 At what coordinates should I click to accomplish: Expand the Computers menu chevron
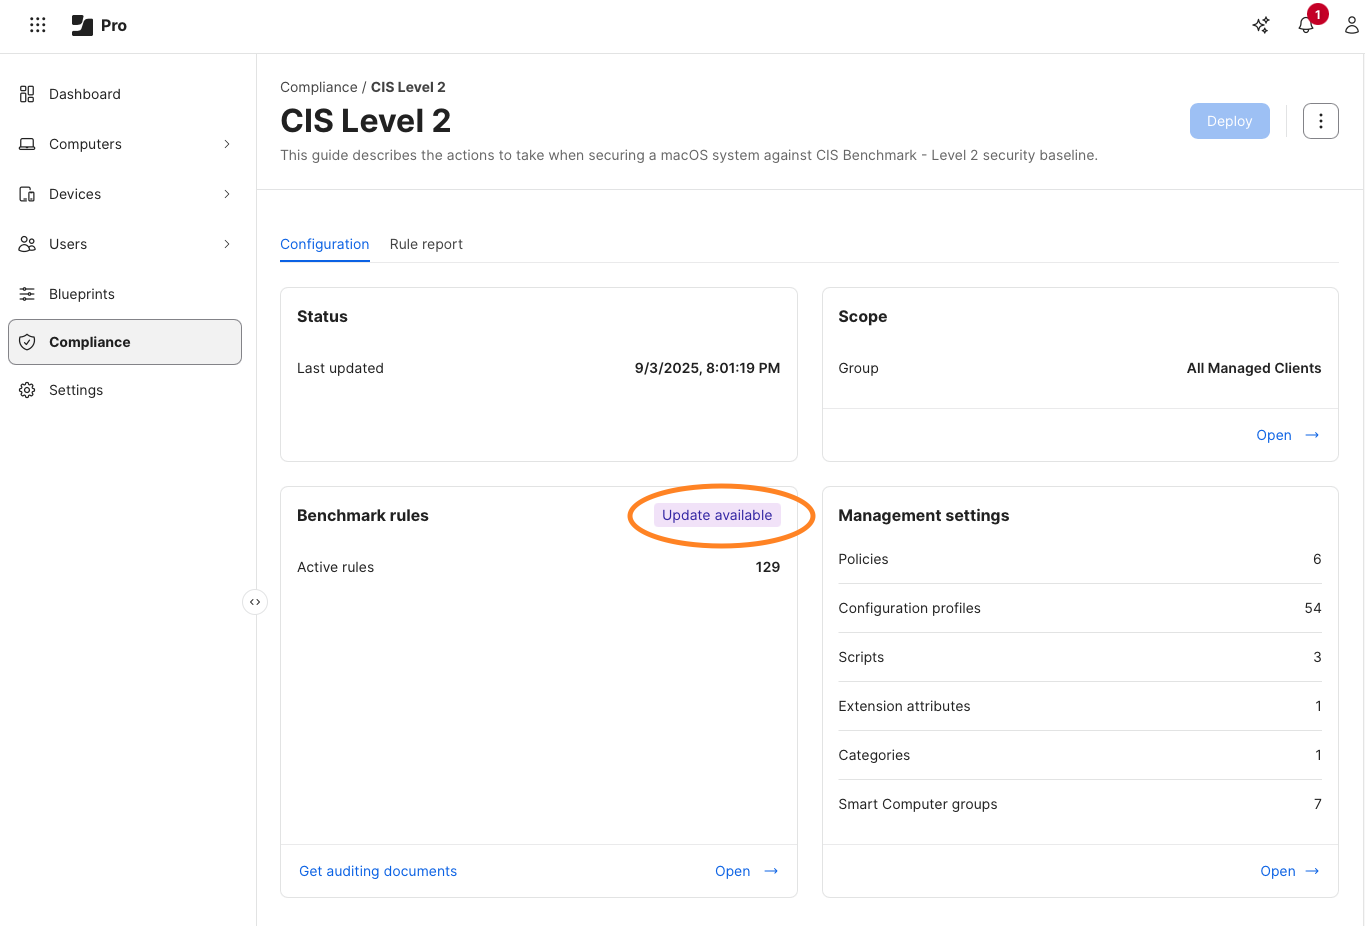tap(227, 144)
